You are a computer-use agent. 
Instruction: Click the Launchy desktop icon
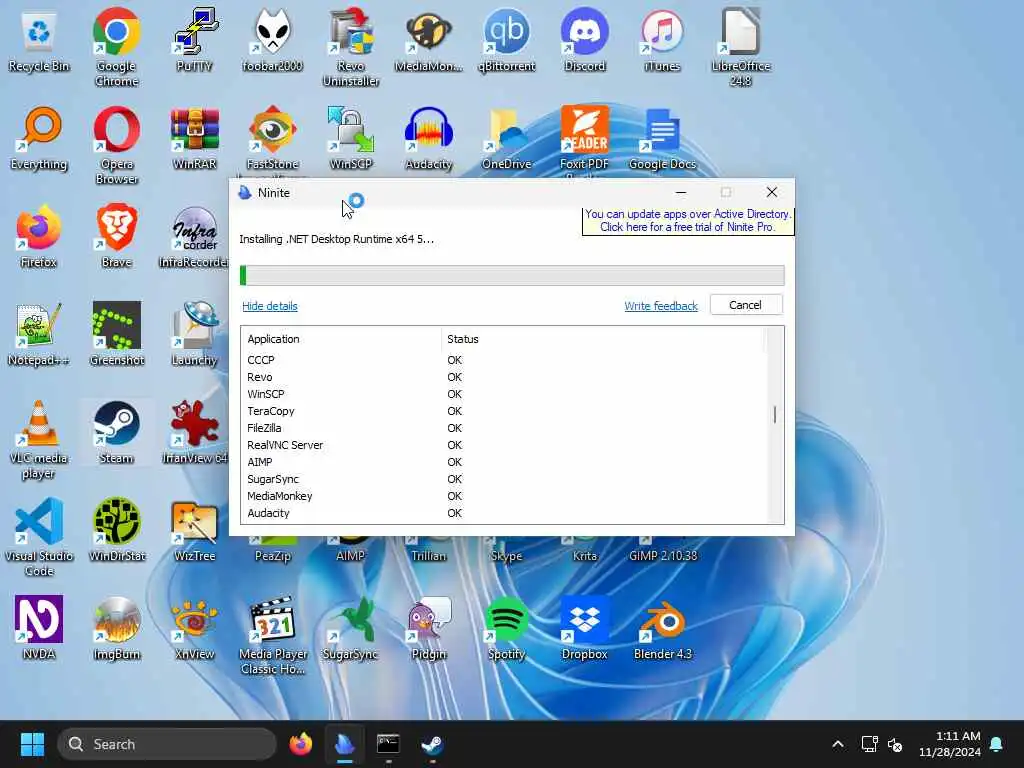tap(195, 334)
